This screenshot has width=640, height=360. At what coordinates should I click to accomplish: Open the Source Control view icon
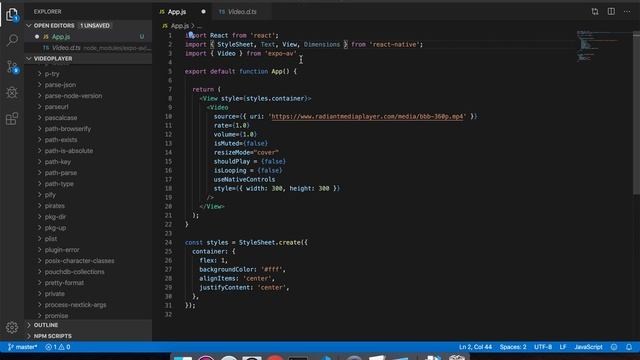click(12, 67)
